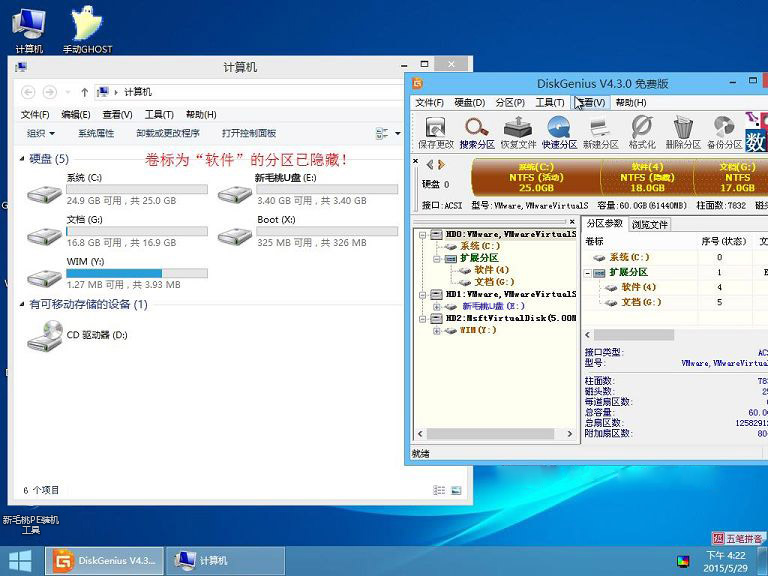
Task: Click 卸载或更改程序 in the Explorer toolbar
Action: (x=168, y=133)
